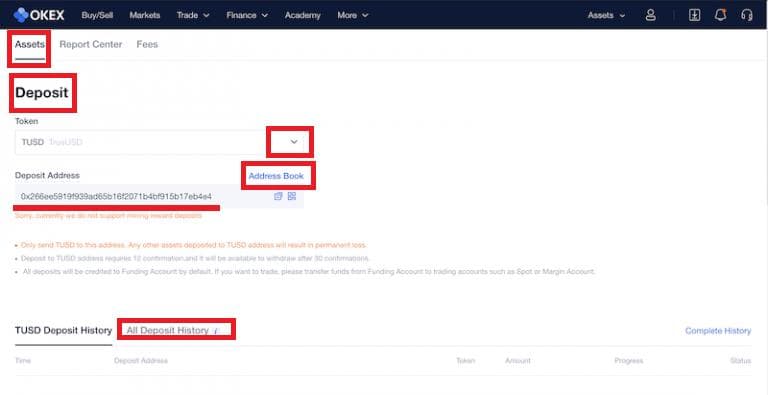Expand the More menu
The height and width of the screenshot is (395, 768).
click(x=353, y=15)
